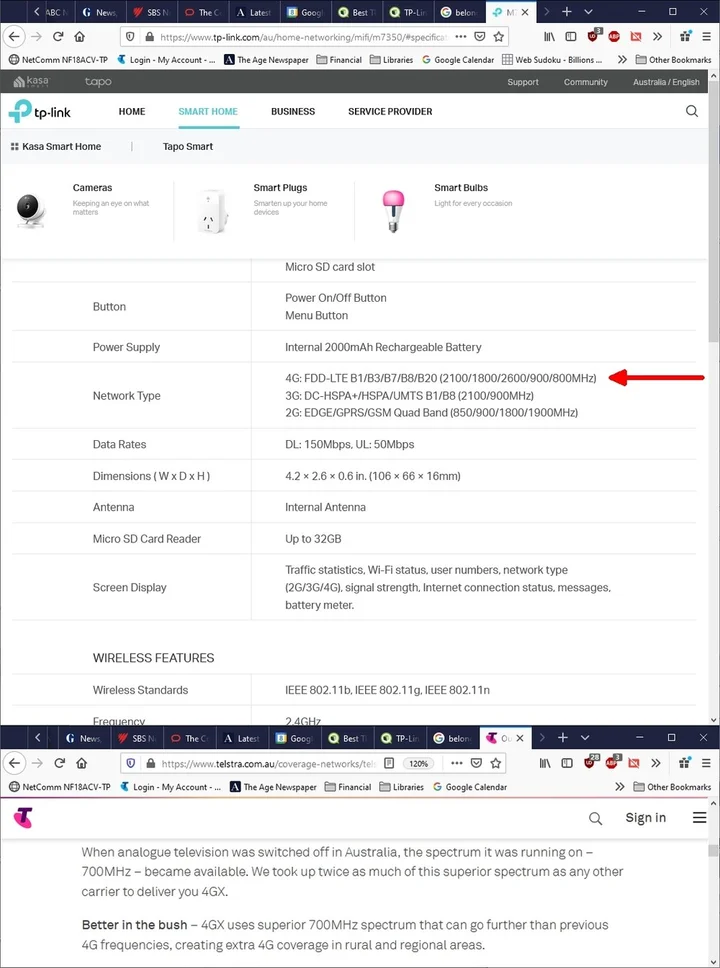Screen dimensions: 720x968
Task: Select Tapo Smart submenu
Action: point(188,146)
